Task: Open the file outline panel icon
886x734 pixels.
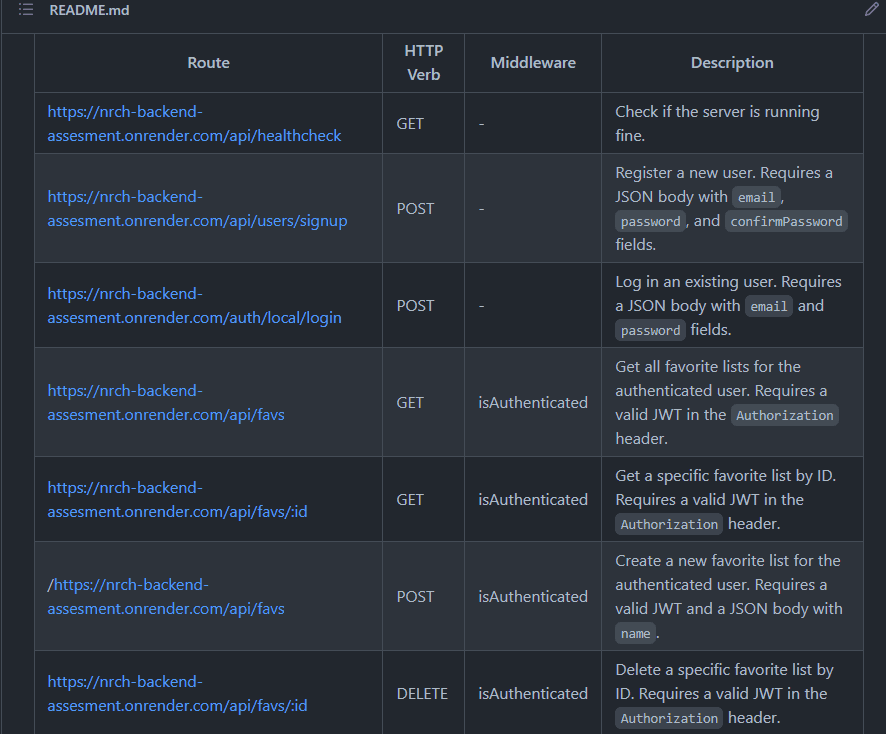Action: (x=27, y=10)
